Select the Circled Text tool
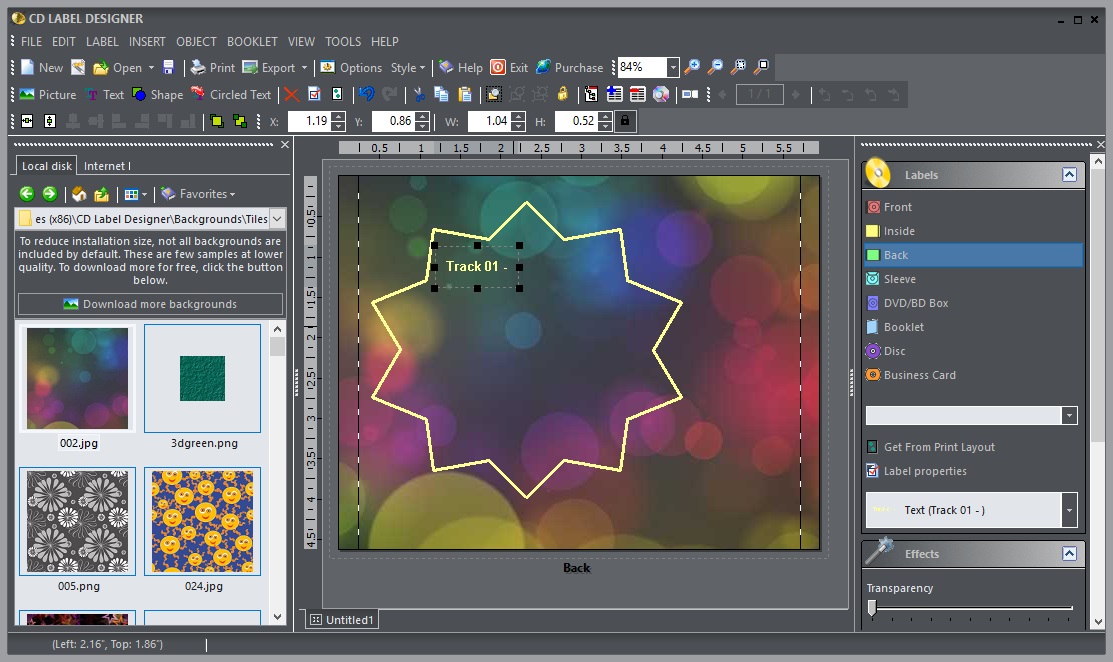The height and width of the screenshot is (662, 1113). 231,94
